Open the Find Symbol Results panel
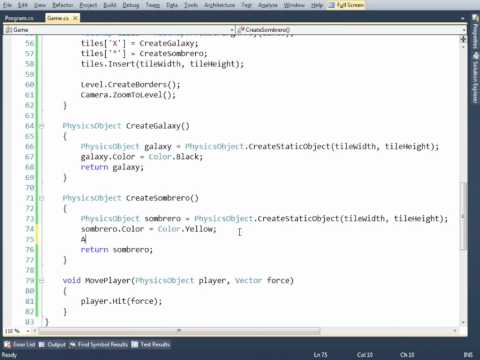This screenshot has height=360, width=480. coord(99,344)
